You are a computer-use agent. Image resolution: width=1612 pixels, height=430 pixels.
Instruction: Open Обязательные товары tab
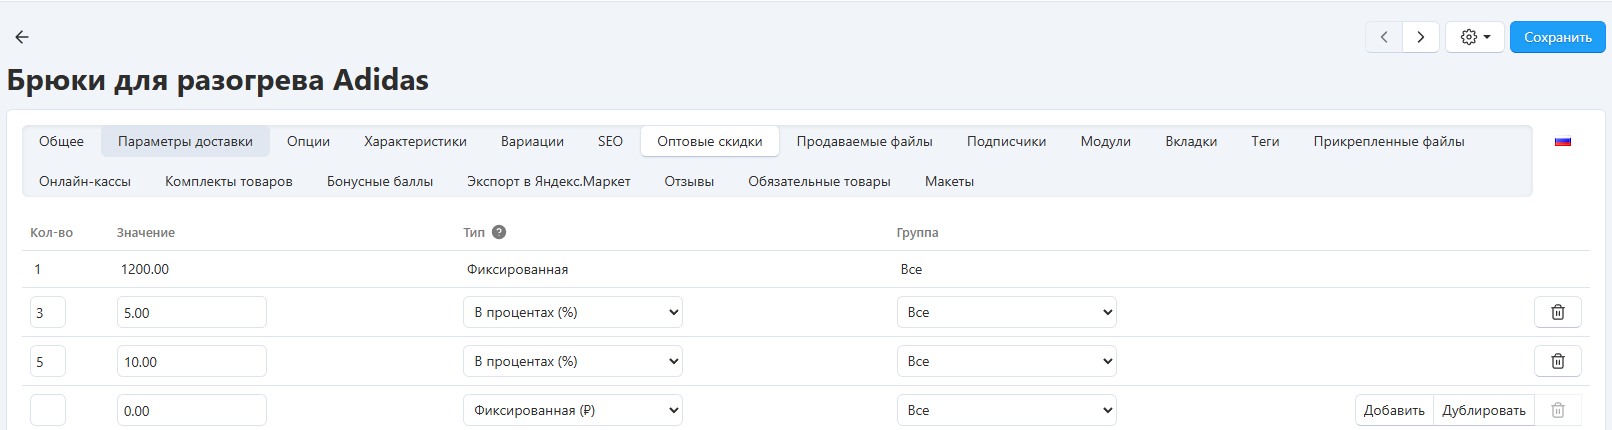(819, 181)
